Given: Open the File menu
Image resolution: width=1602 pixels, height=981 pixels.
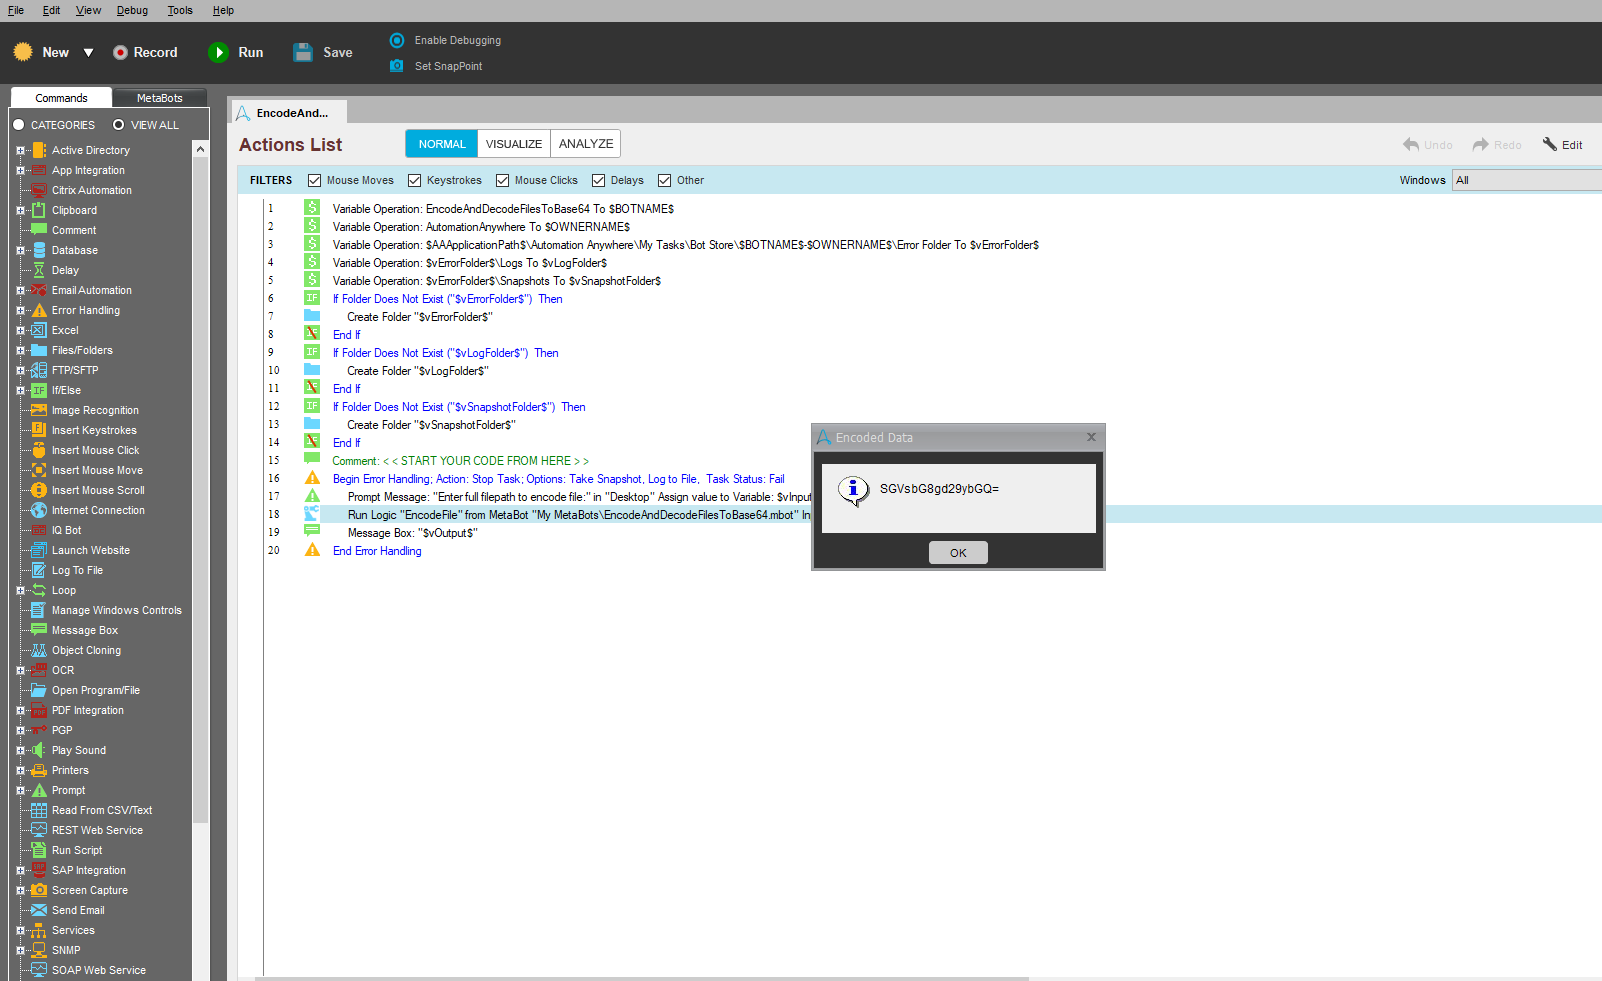Looking at the screenshot, I should [x=16, y=10].
